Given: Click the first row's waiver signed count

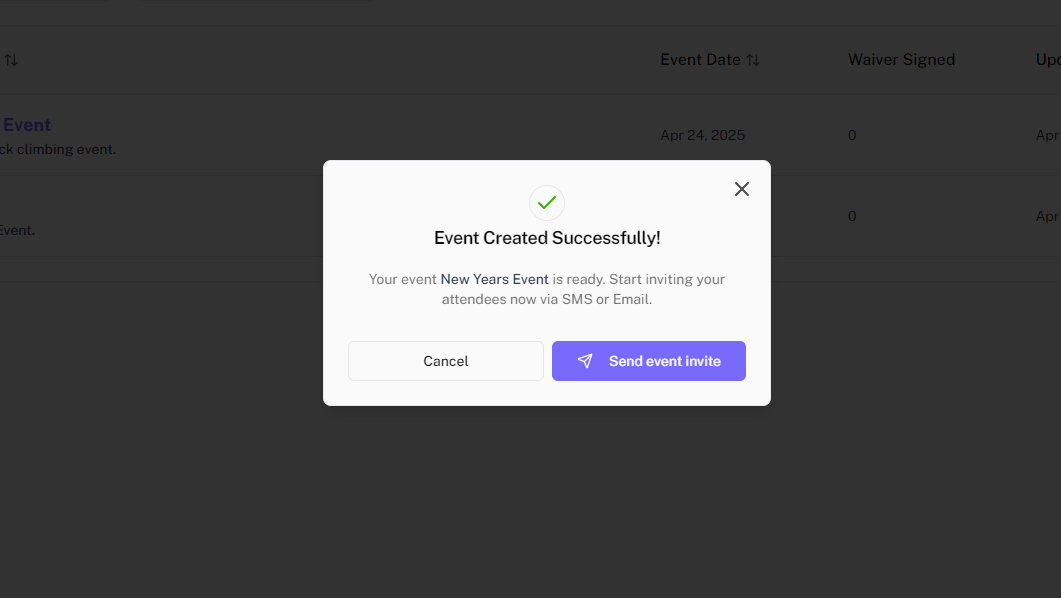Looking at the screenshot, I should click(852, 135).
